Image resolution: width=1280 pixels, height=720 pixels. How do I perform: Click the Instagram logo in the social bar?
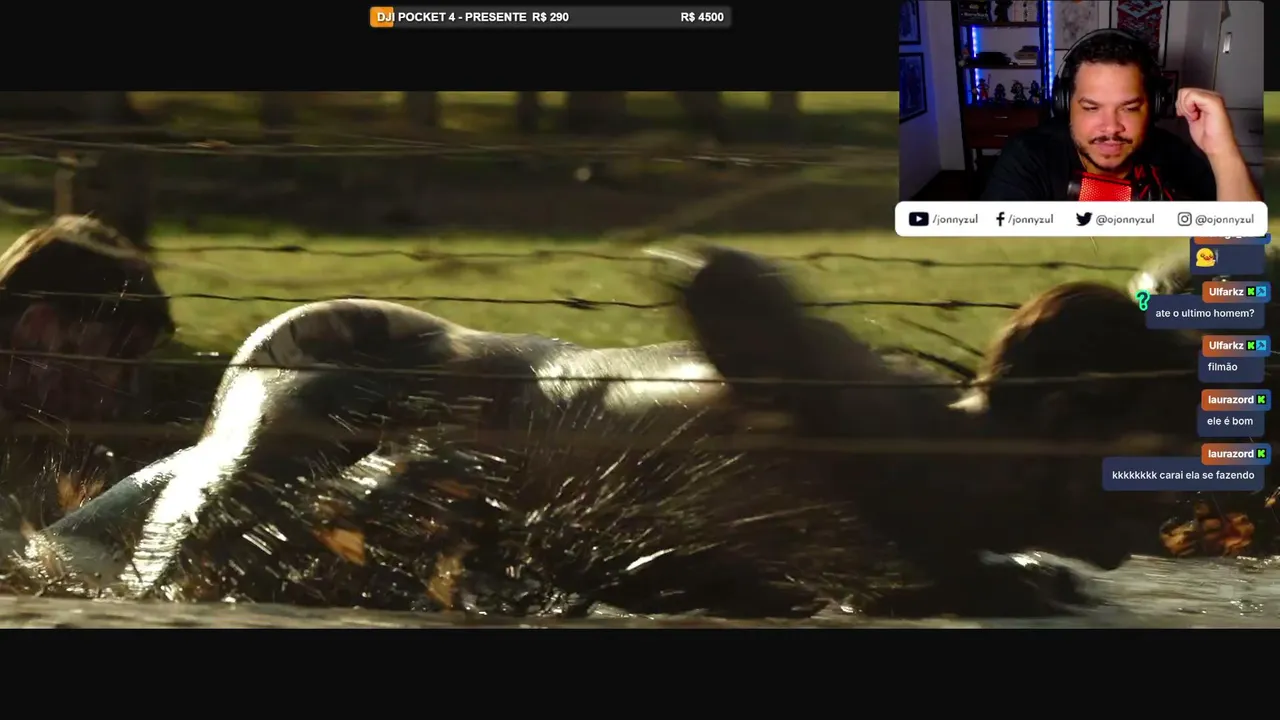(x=1184, y=219)
